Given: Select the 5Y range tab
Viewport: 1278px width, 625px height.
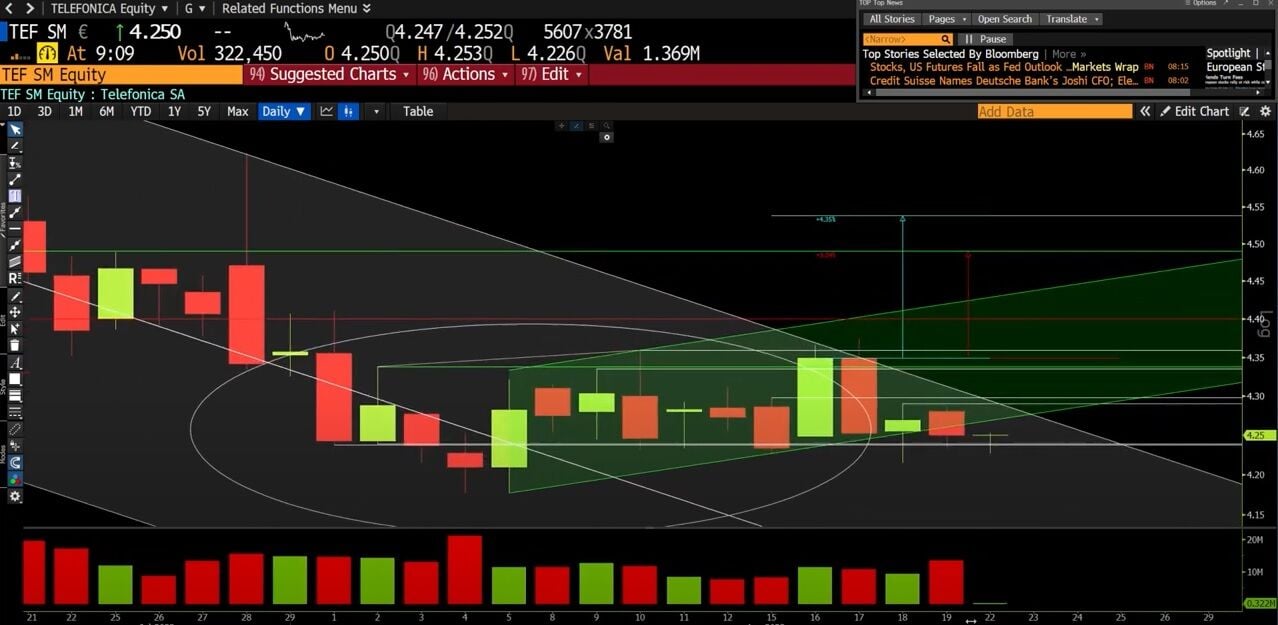Looking at the screenshot, I should click(x=204, y=111).
